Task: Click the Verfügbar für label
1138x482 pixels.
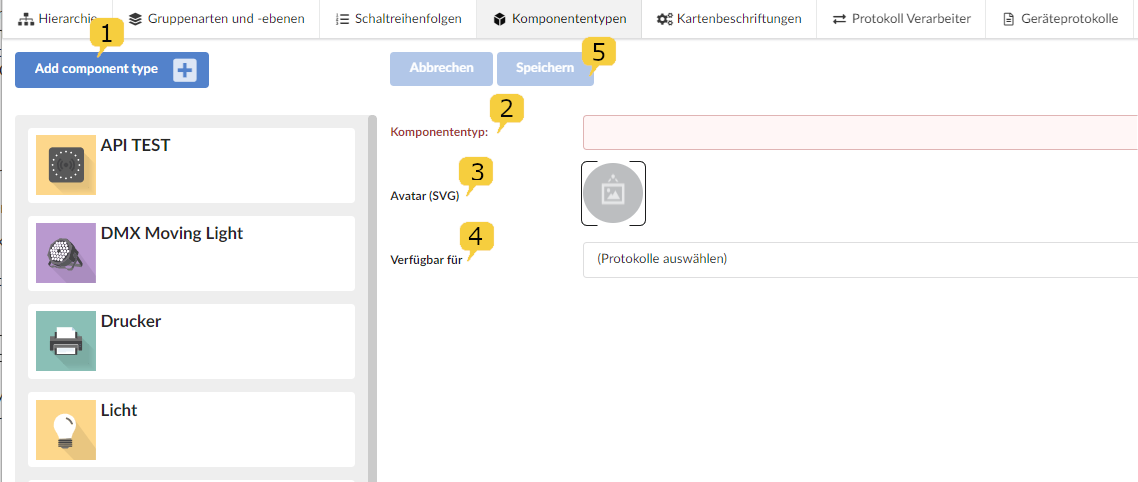Action: 427,260
